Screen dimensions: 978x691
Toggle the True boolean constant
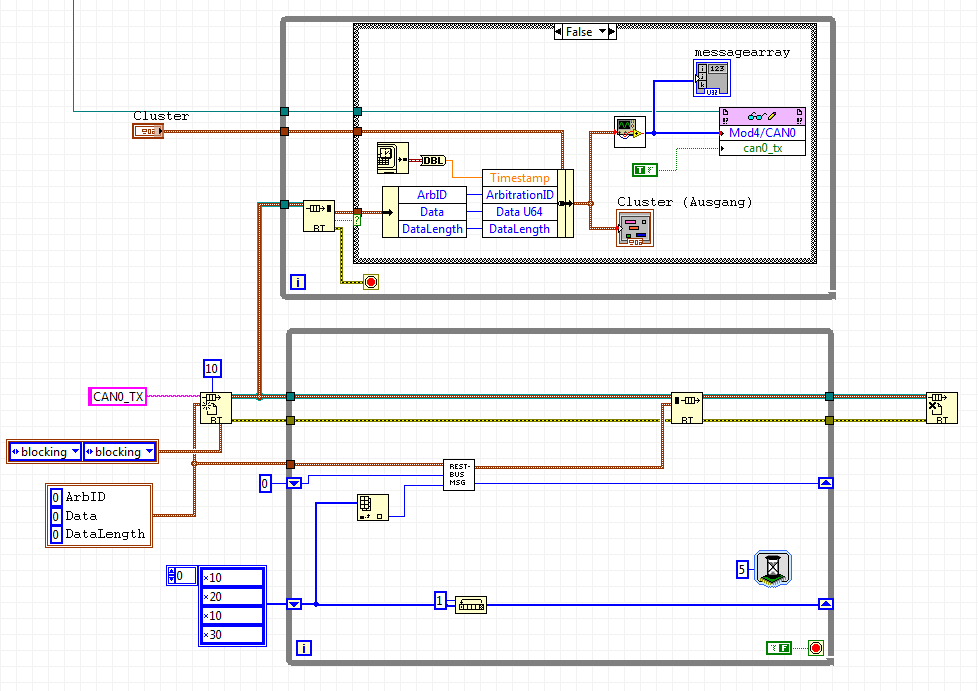[x=645, y=170]
